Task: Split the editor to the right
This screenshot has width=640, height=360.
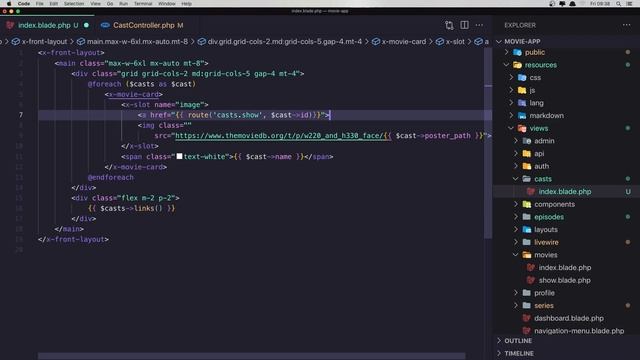Action: pyautogui.click(x=464, y=25)
